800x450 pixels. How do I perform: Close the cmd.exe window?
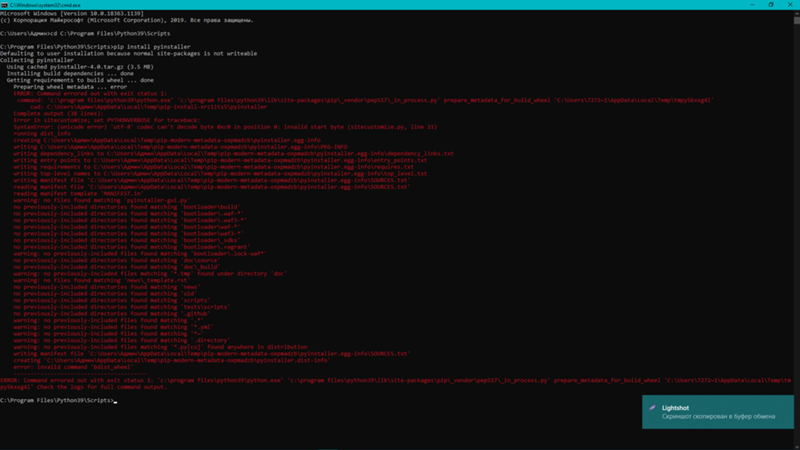point(788,3)
